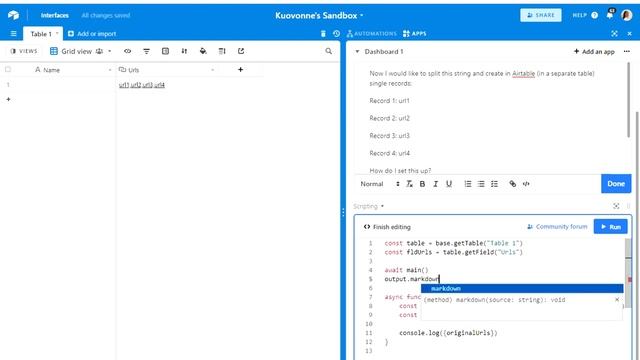Screen dimensions: 640x360
Task: Open the row coloring paint icon
Action: (203, 51)
